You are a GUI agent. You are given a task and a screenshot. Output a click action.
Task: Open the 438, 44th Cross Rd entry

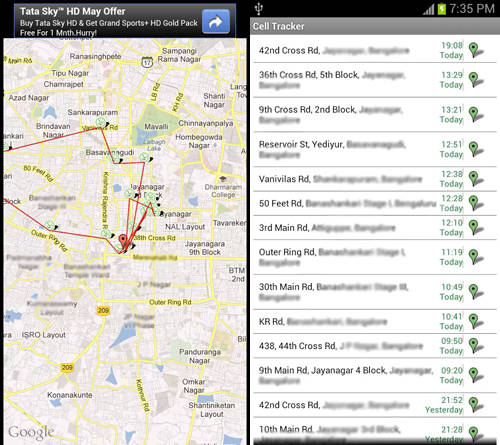point(375,346)
